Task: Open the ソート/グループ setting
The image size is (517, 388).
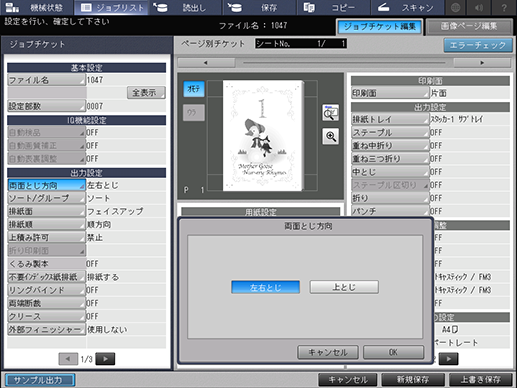Action: (47, 198)
